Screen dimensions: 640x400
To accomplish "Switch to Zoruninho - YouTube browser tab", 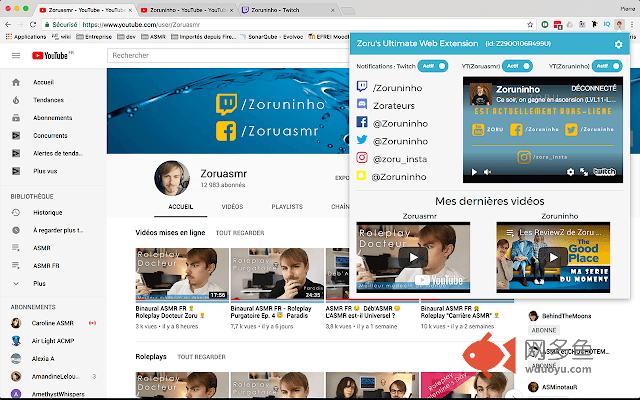I will point(187,10).
